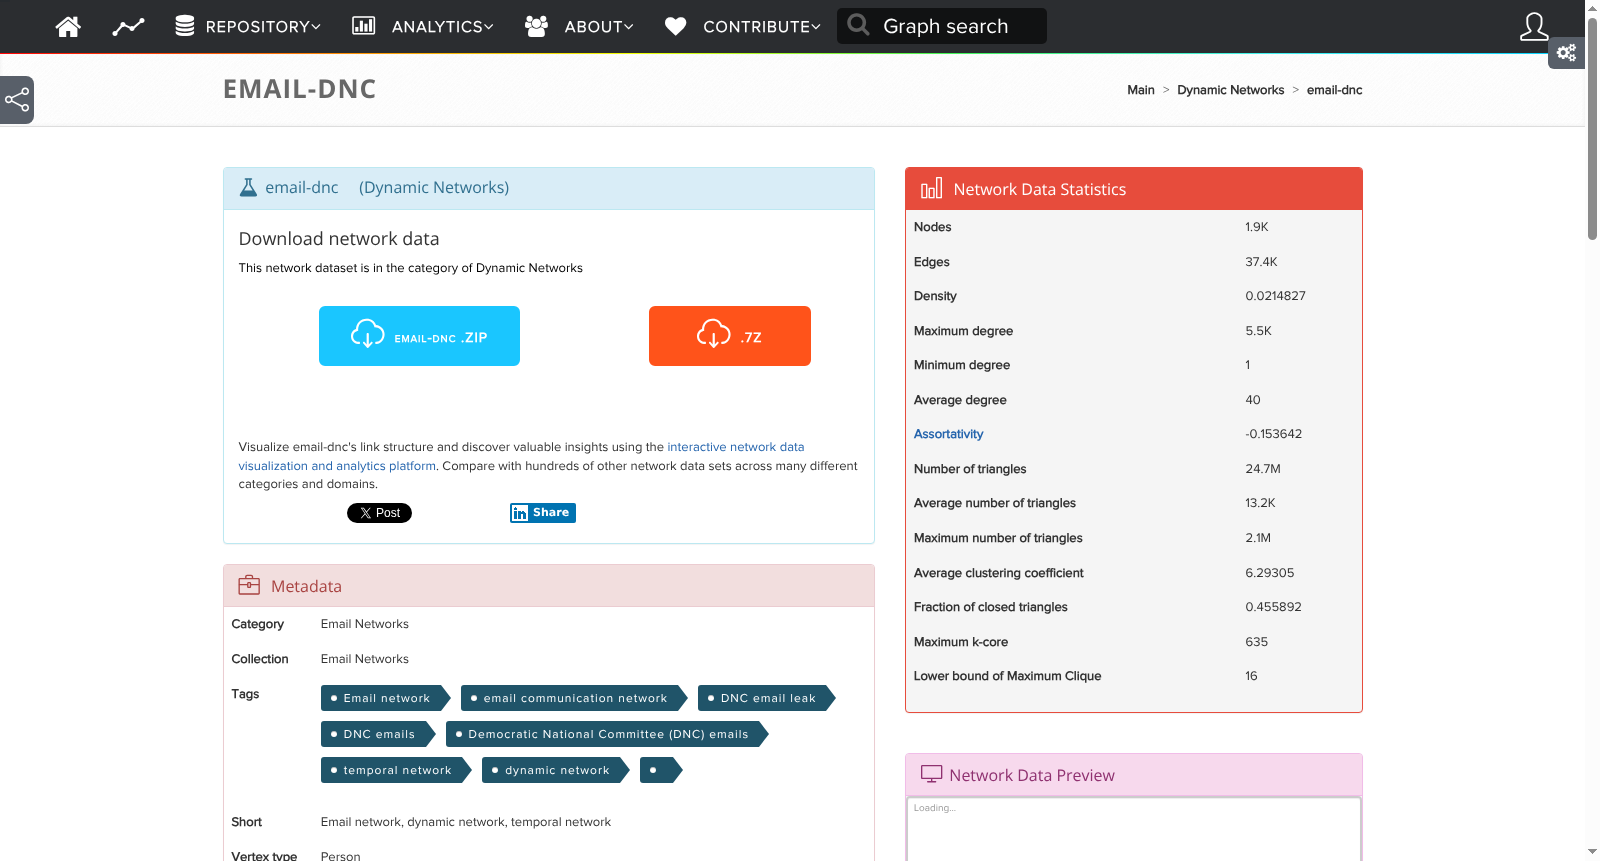Expand the Repository dropdown menu

[263, 27]
